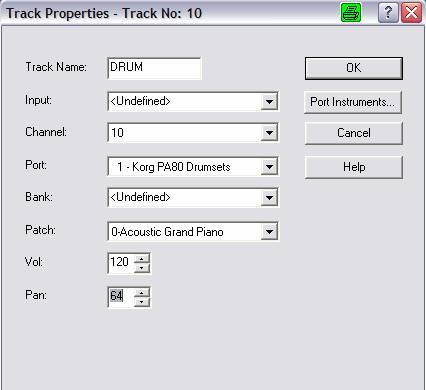
Task: Click the Vol field showing 120
Action: (x=121, y=263)
